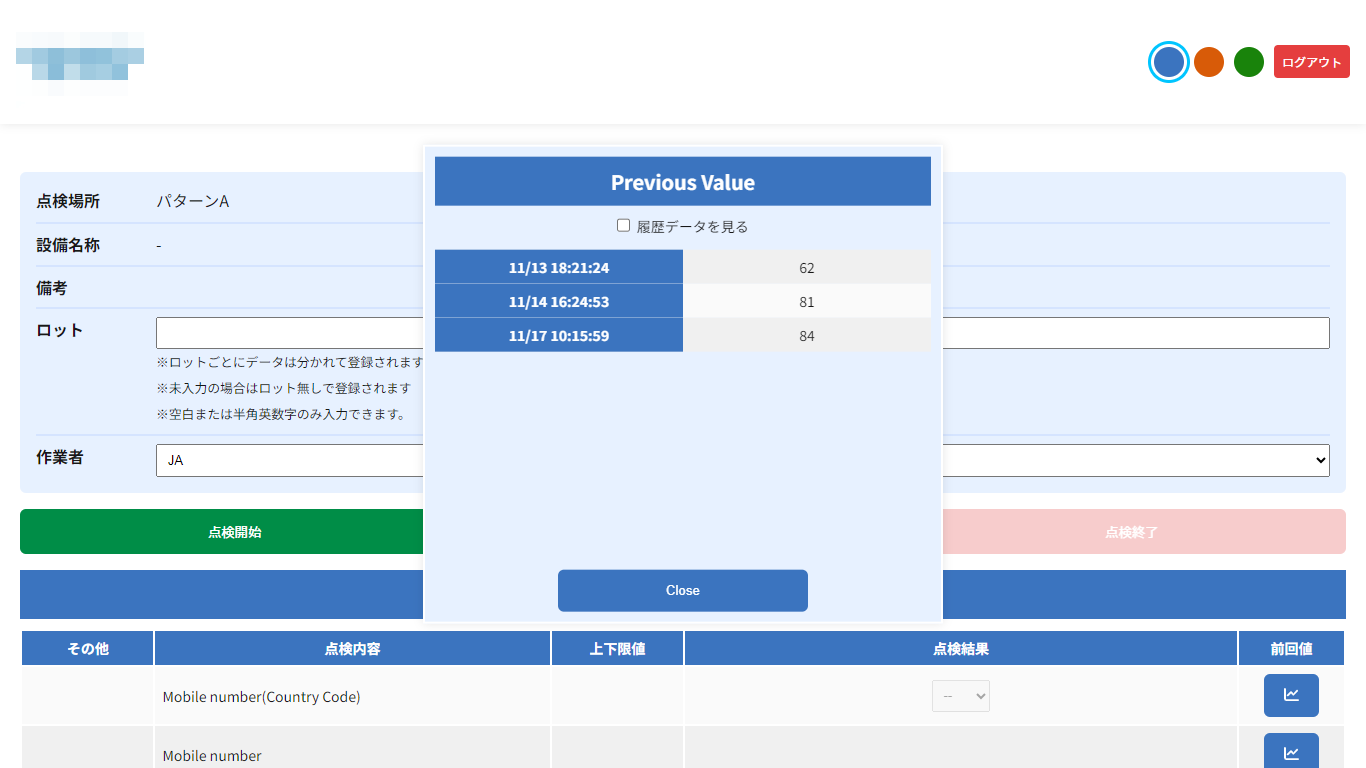Click the 点検内容 column header
1366x768 pixels.
click(x=352, y=649)
